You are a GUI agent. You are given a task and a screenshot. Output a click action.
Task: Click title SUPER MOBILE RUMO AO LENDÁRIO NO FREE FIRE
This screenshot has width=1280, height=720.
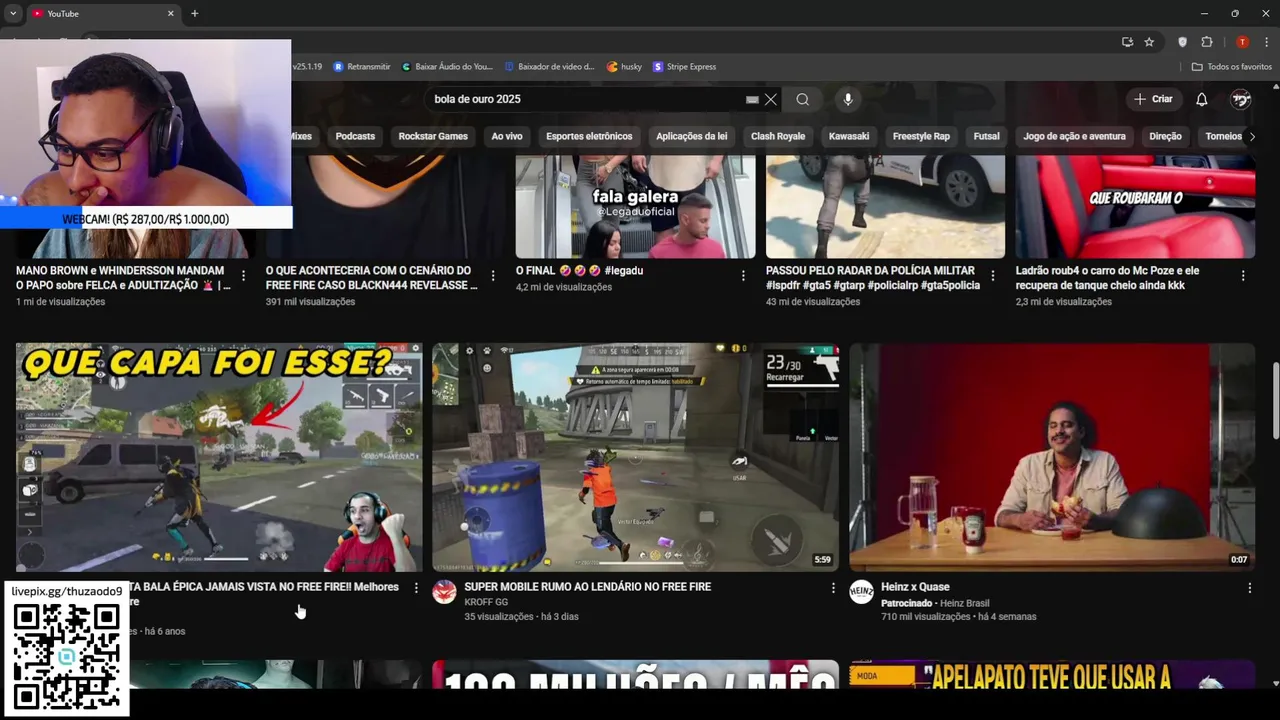pos(588,587)
